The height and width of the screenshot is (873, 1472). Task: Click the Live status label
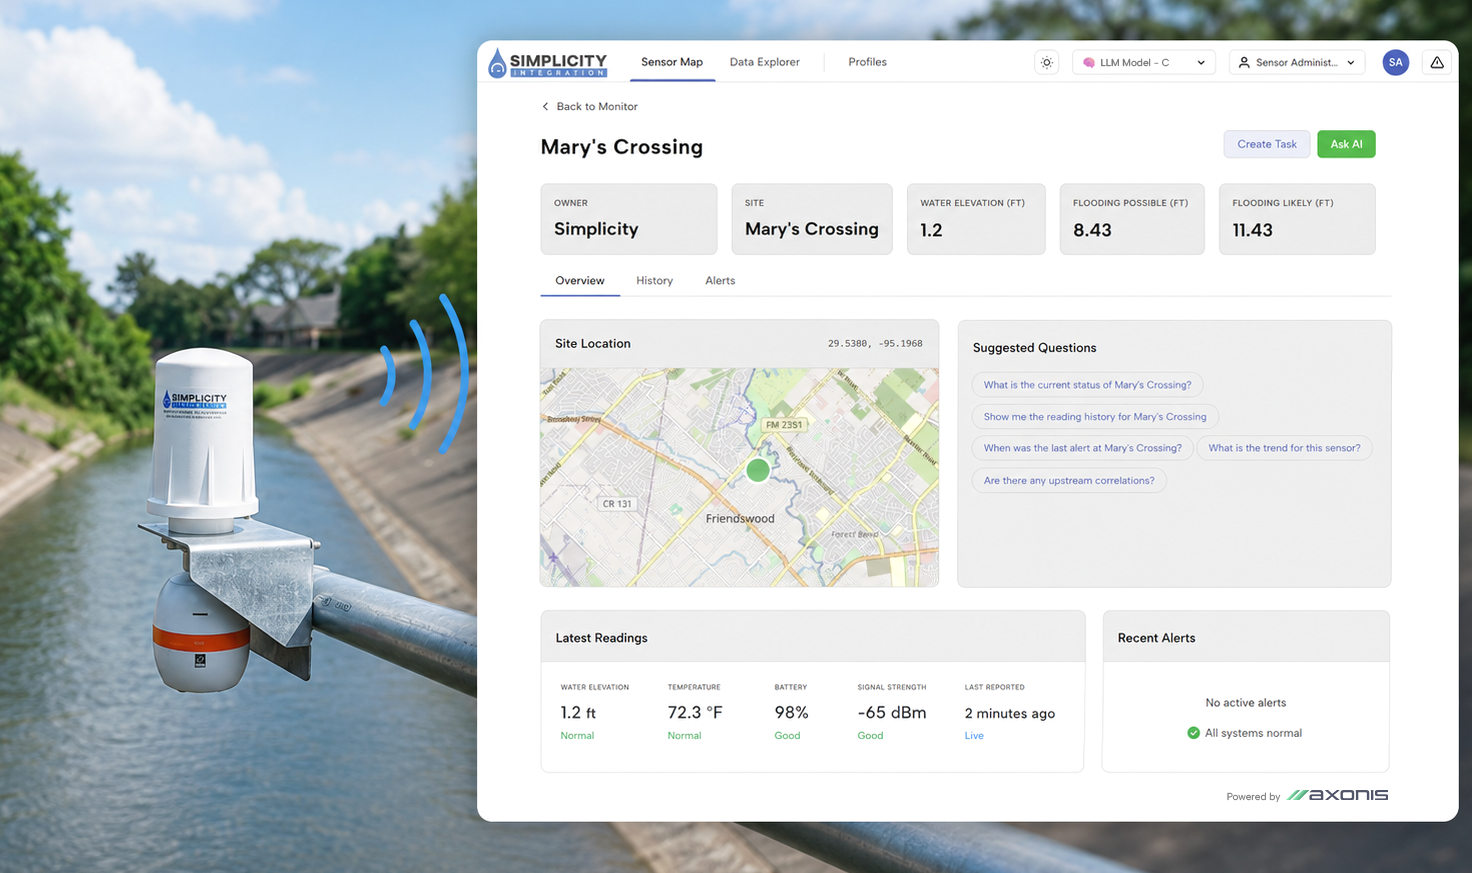click(x=974, y=736)
